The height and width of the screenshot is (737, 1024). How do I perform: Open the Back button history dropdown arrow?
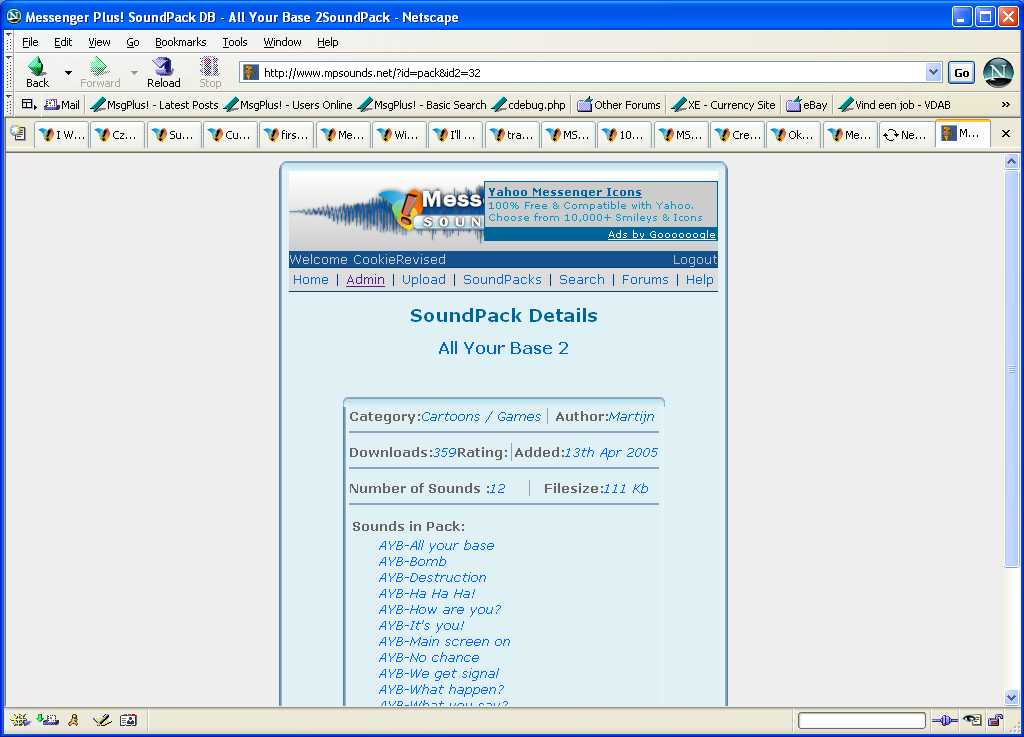point(68,72)
